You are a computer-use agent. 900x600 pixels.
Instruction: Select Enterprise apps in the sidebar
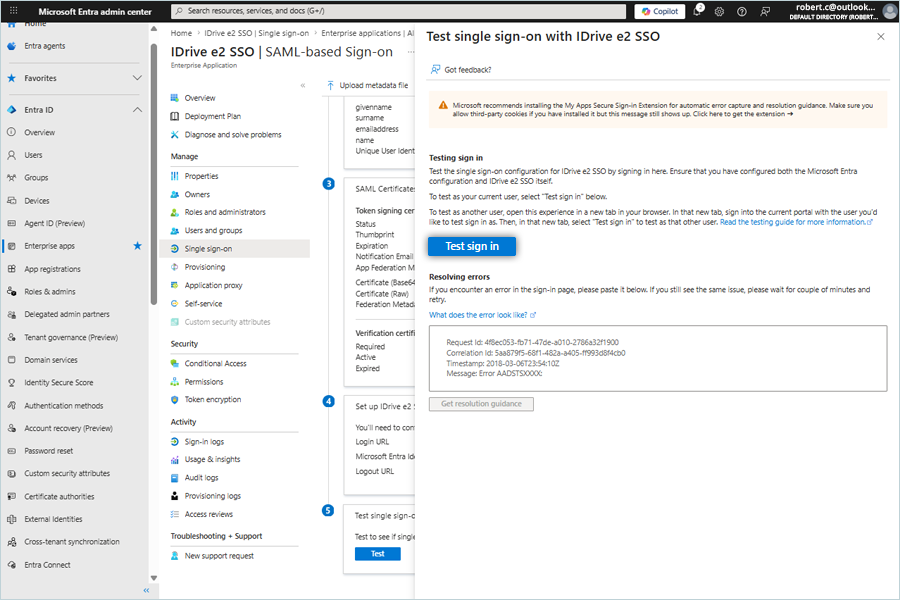(49, 246)
